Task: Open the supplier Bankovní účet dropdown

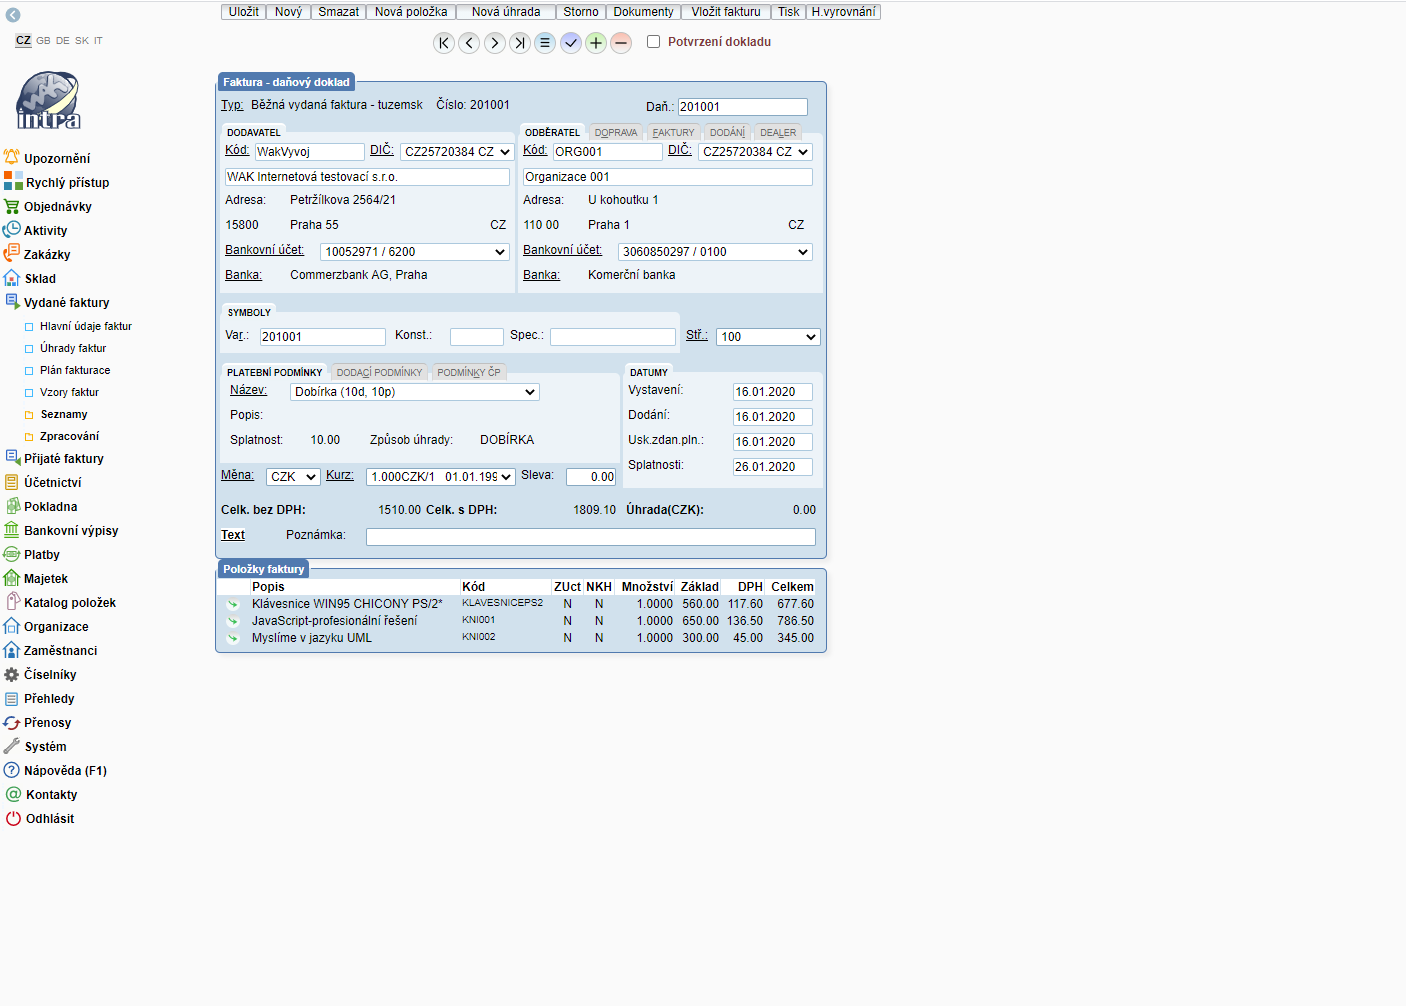Action: tap(415, 252)
